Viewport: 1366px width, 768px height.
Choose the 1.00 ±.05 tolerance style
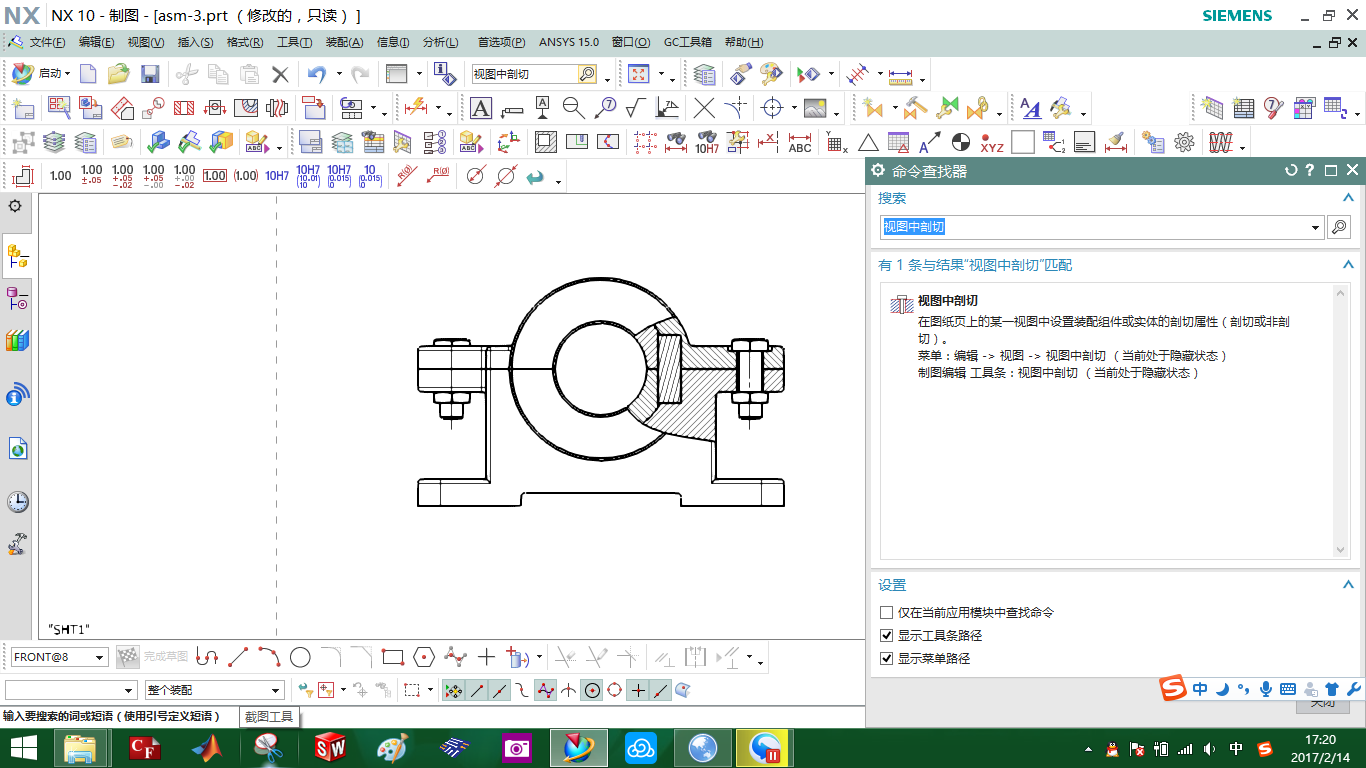91,176
